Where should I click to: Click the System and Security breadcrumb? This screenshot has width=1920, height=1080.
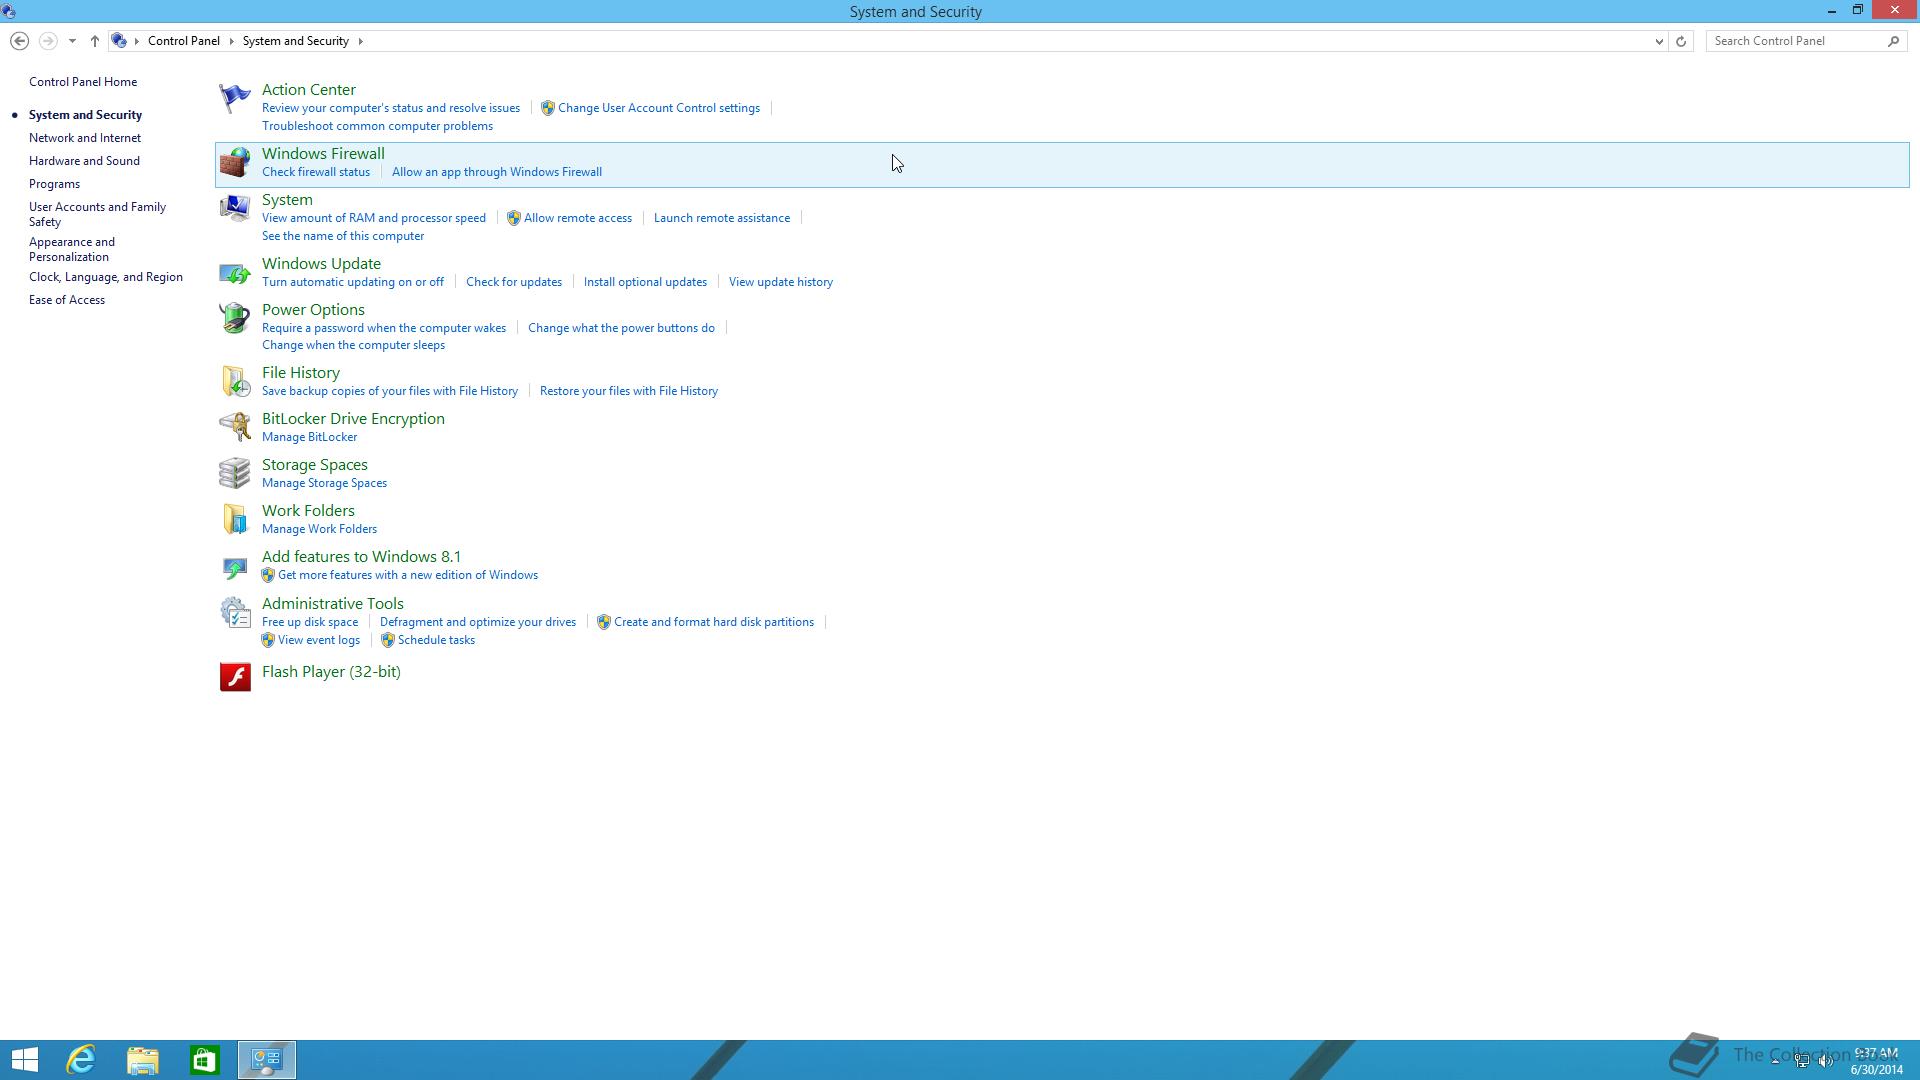[296, 41]
